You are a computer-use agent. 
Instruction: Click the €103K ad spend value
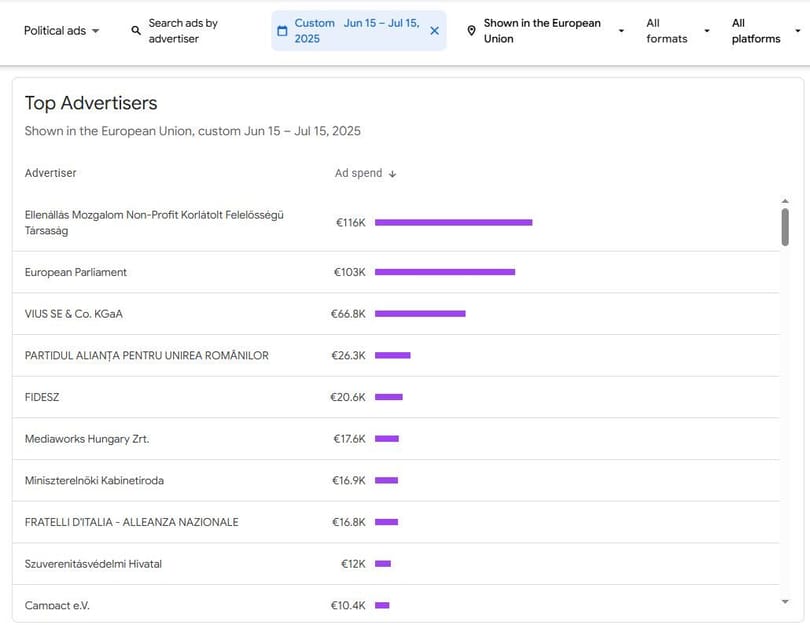coord(350,272)
